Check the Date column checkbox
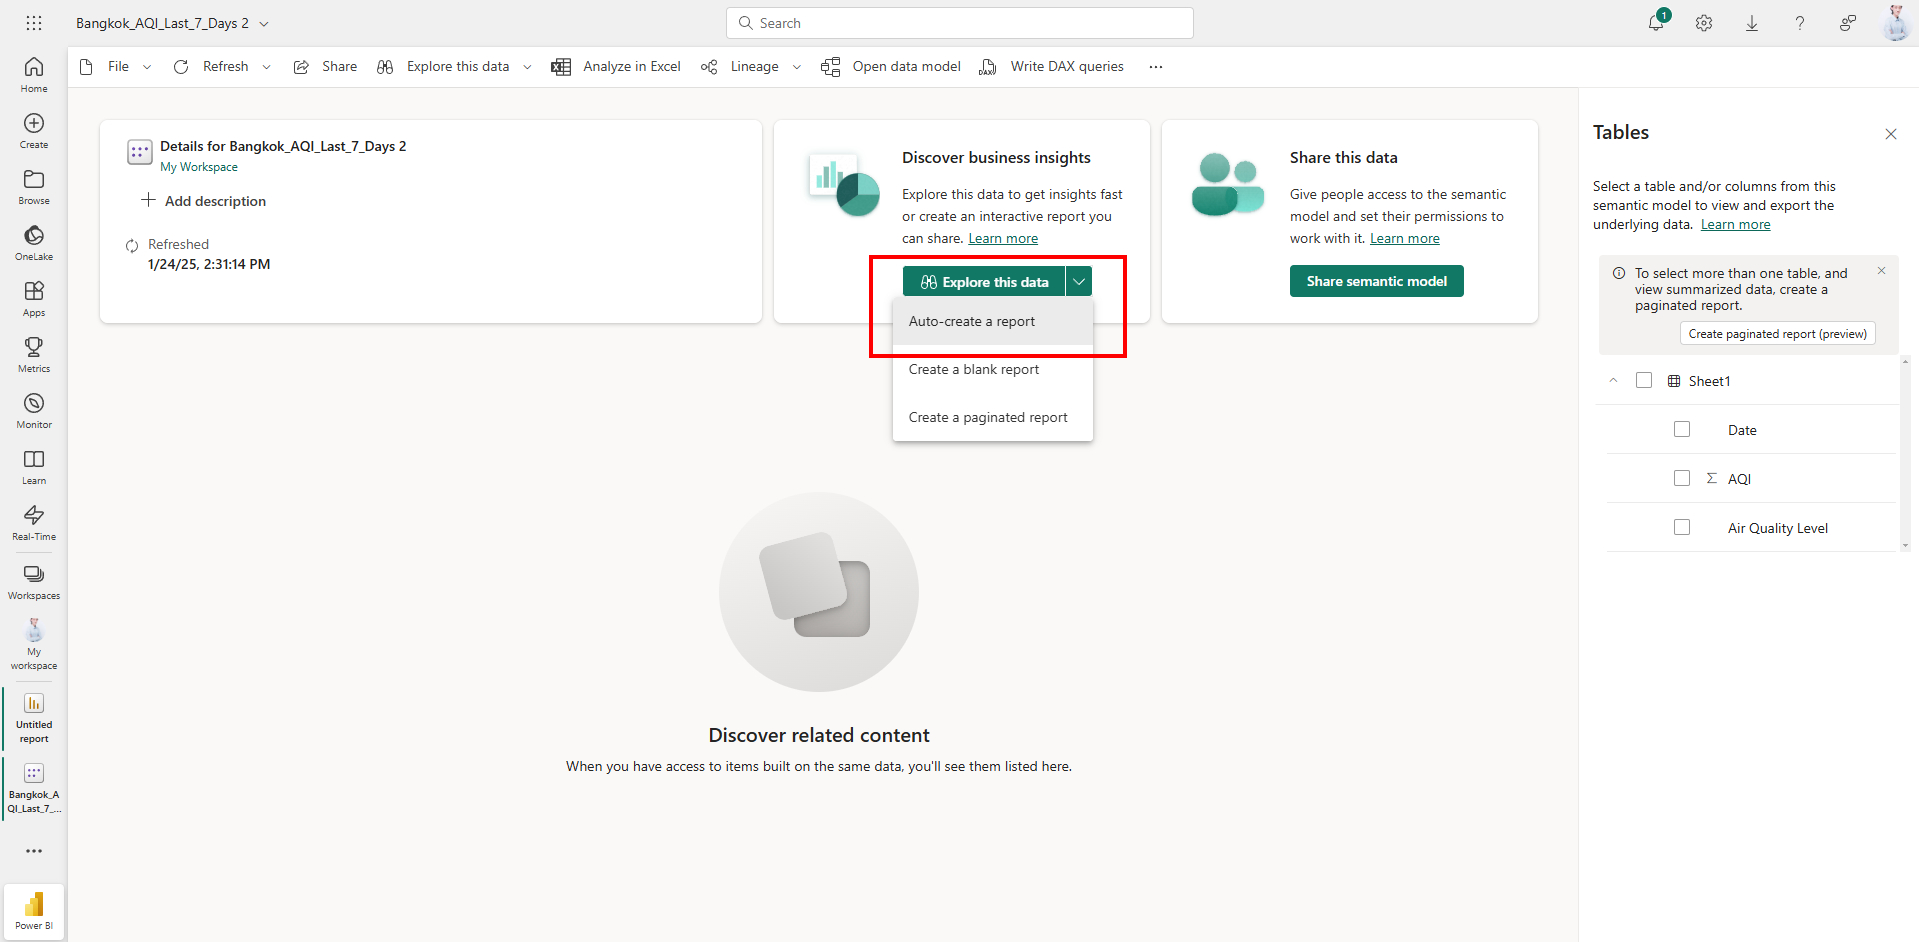The image size is (1919, 942). point(1682,429)
